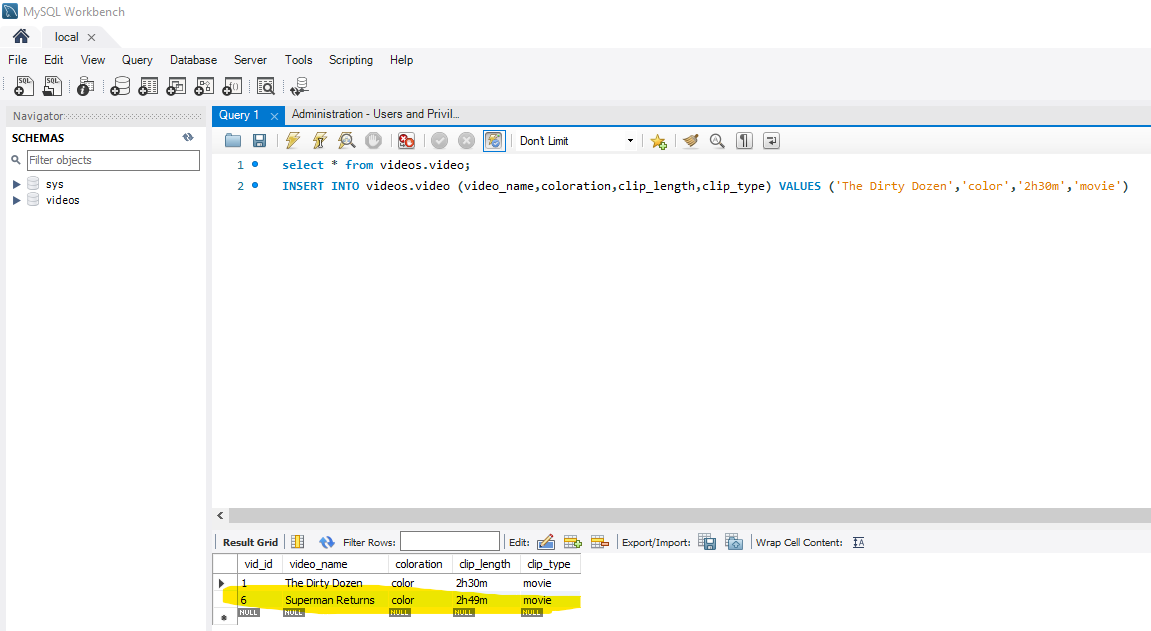Image resolution: width=1151 pixels, height=631 pixels.
Task: Sort by the video_name column header
Action: [x=335, y=564]
